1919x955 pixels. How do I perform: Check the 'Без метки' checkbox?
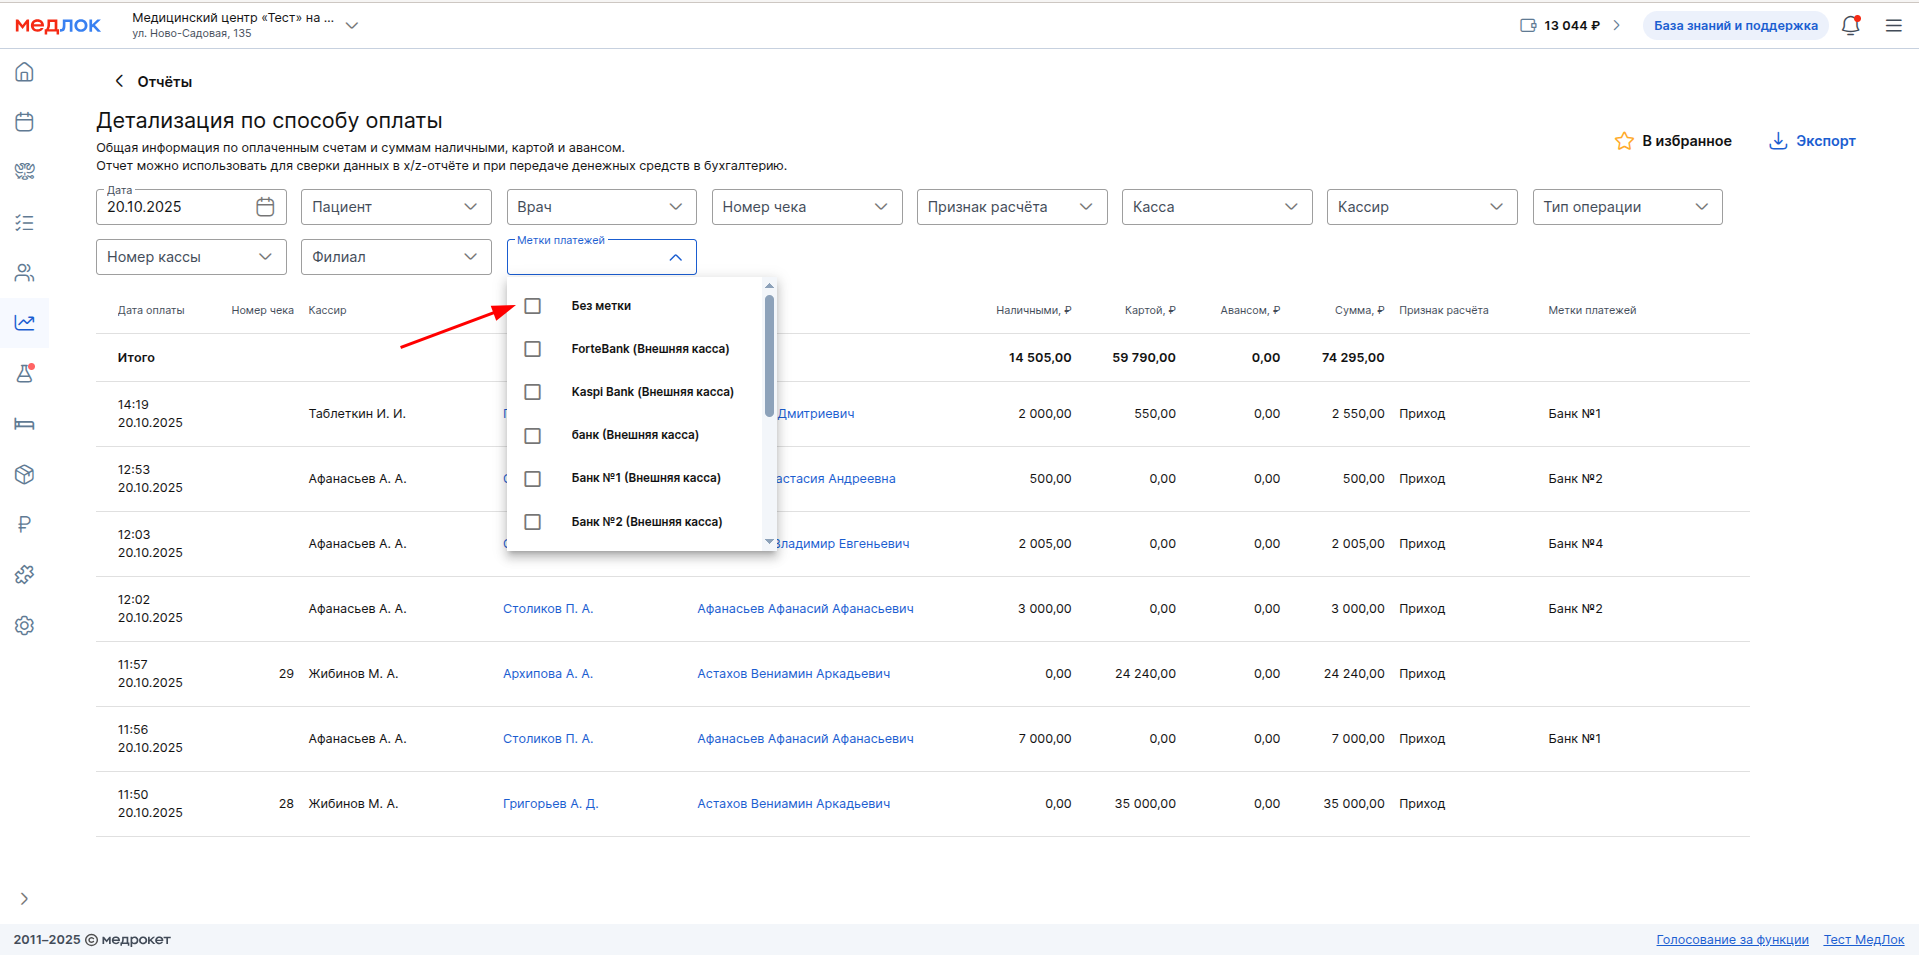pos(533,306)
